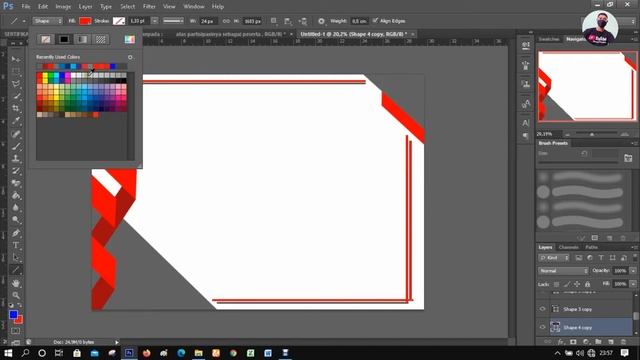This screenshot has width=640, height=360.
Task: Select the Lasso tool
Action: (x=16, y=84)
